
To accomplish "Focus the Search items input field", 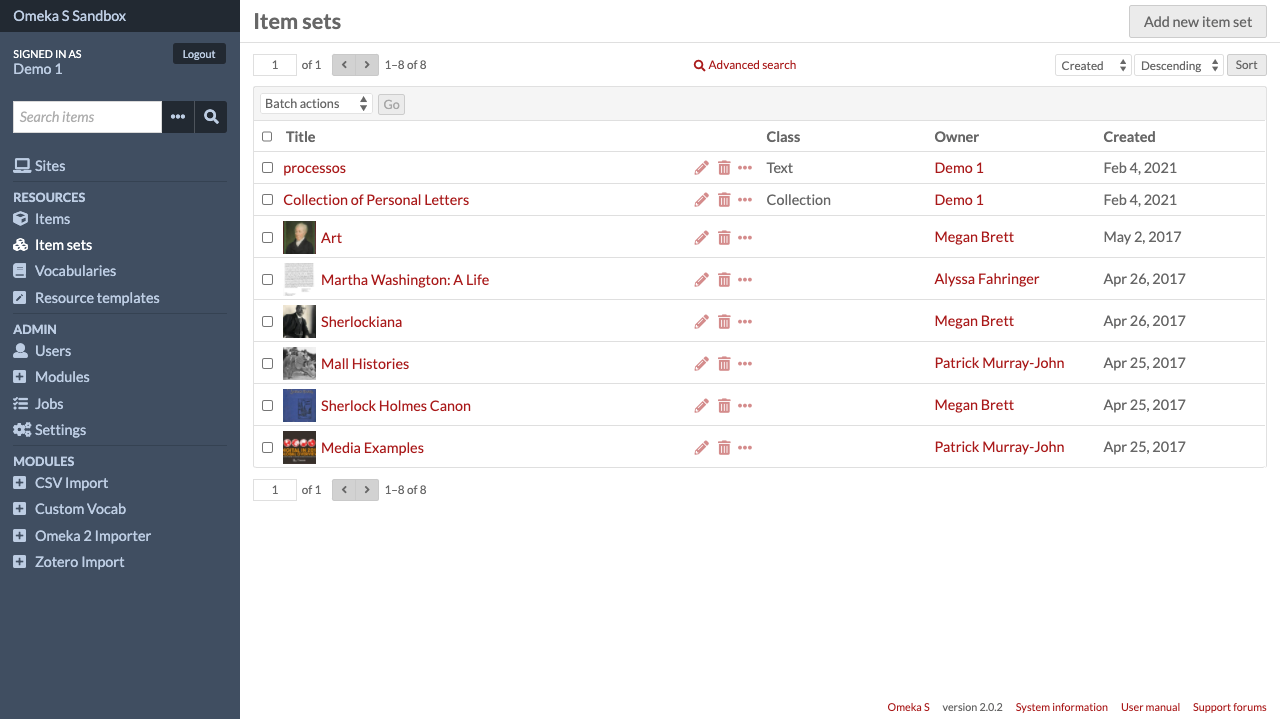I will point(87,117).
